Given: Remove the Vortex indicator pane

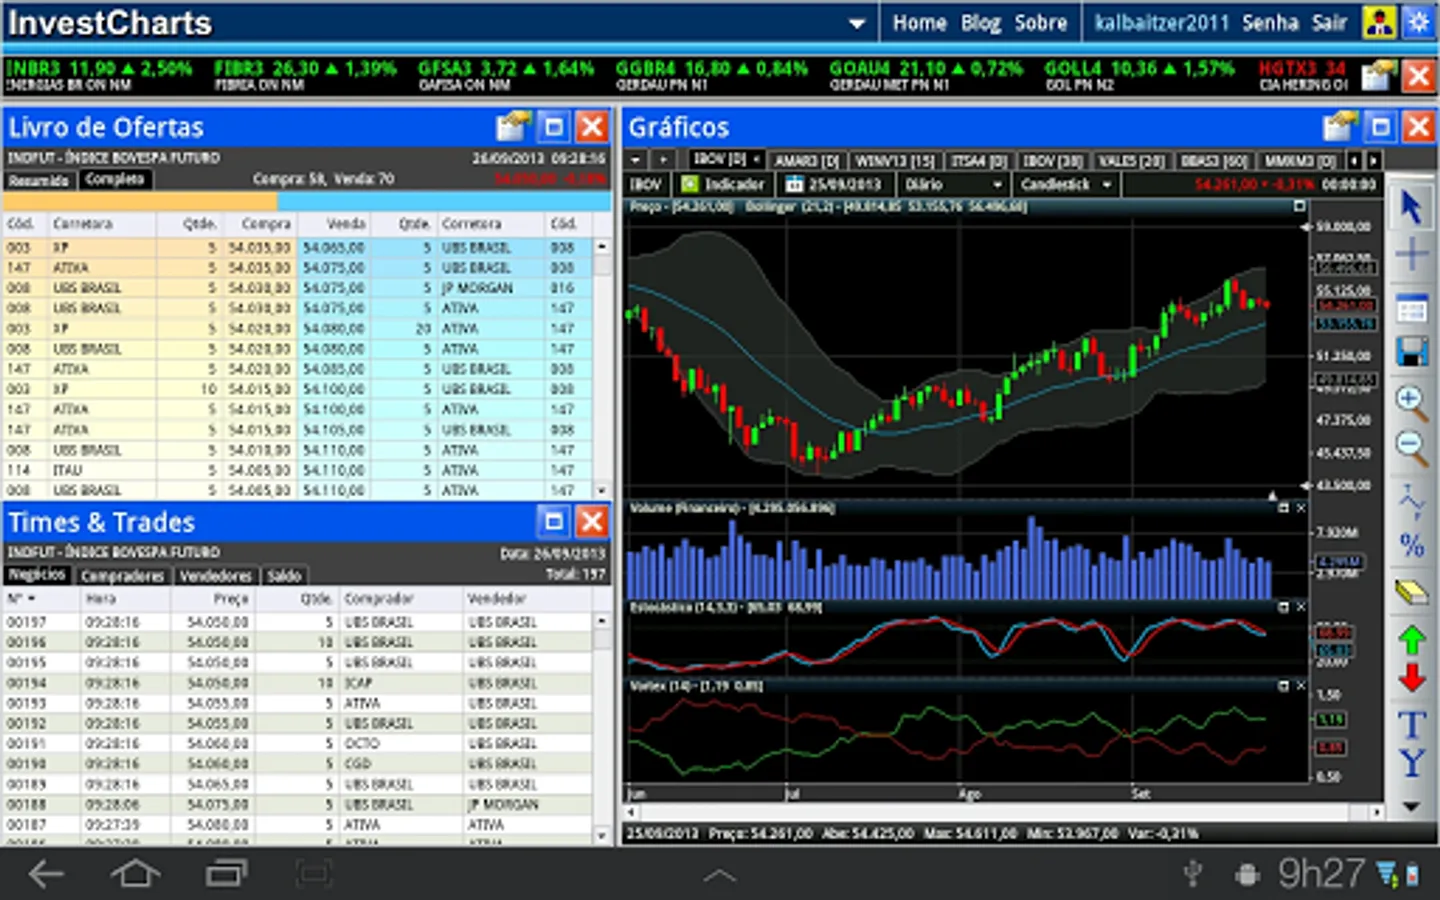Looking at the screenshot, I should pyautogui.click(x=1300, y=686).
